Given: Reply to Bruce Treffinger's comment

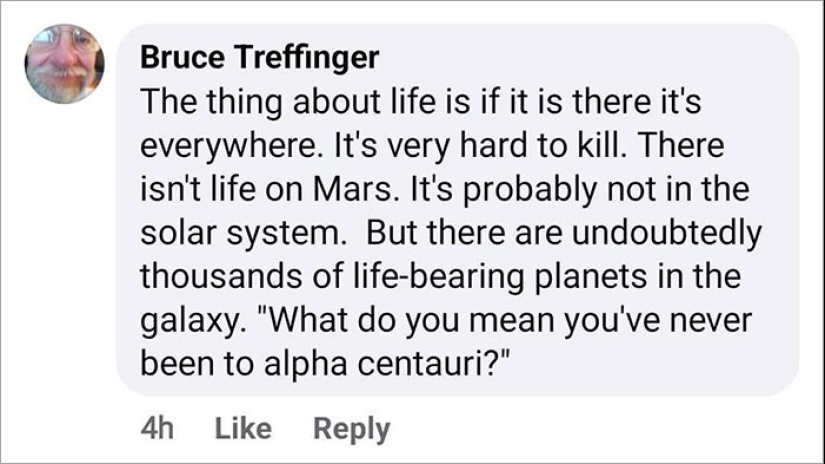Looking at the screenshot, I should tap(351, 429).
